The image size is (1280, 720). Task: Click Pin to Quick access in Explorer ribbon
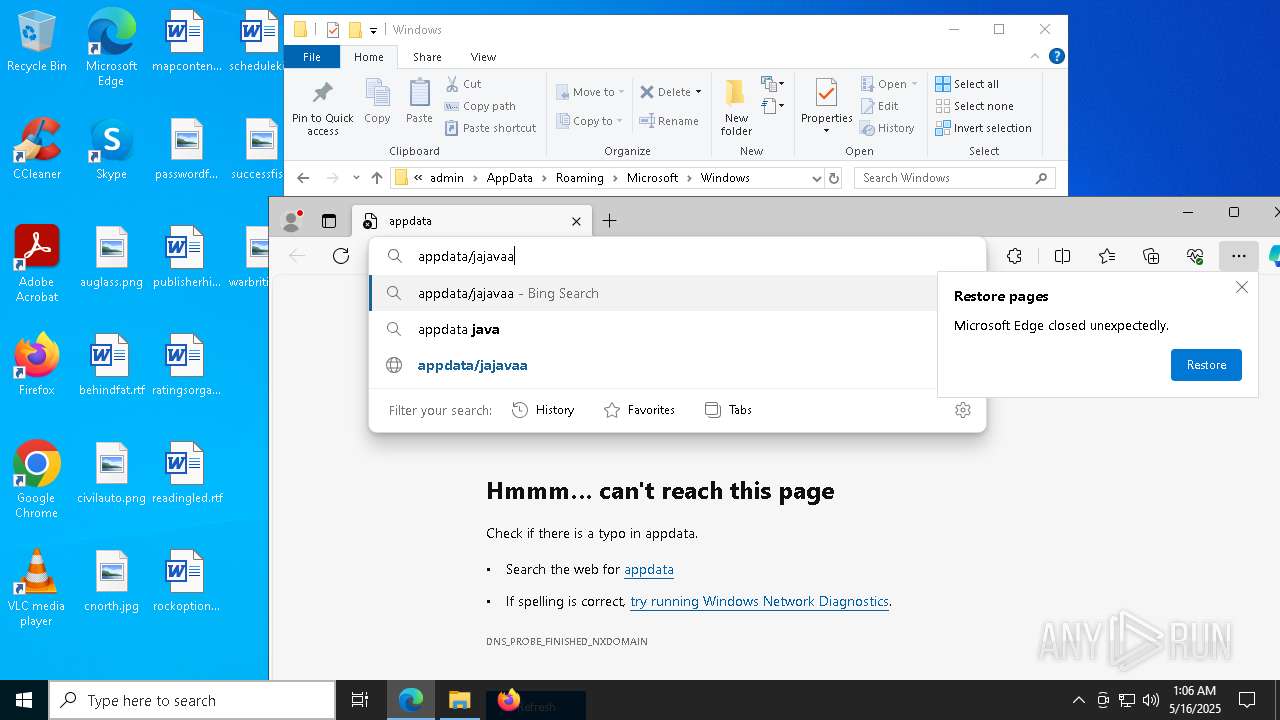(322, 108)
